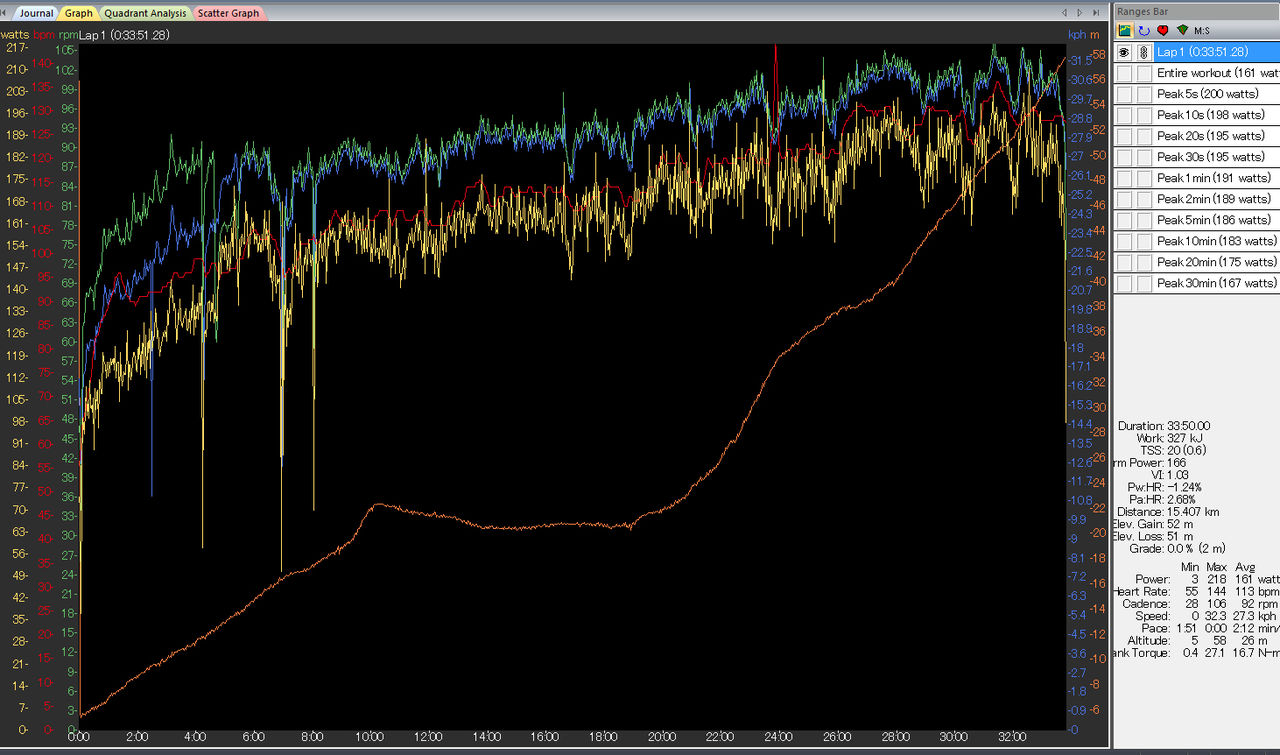1280x755 pixels.
Task: Check the second checkbox for Peak 5min
Action: pyautogui.click(x=1144, y=220)
